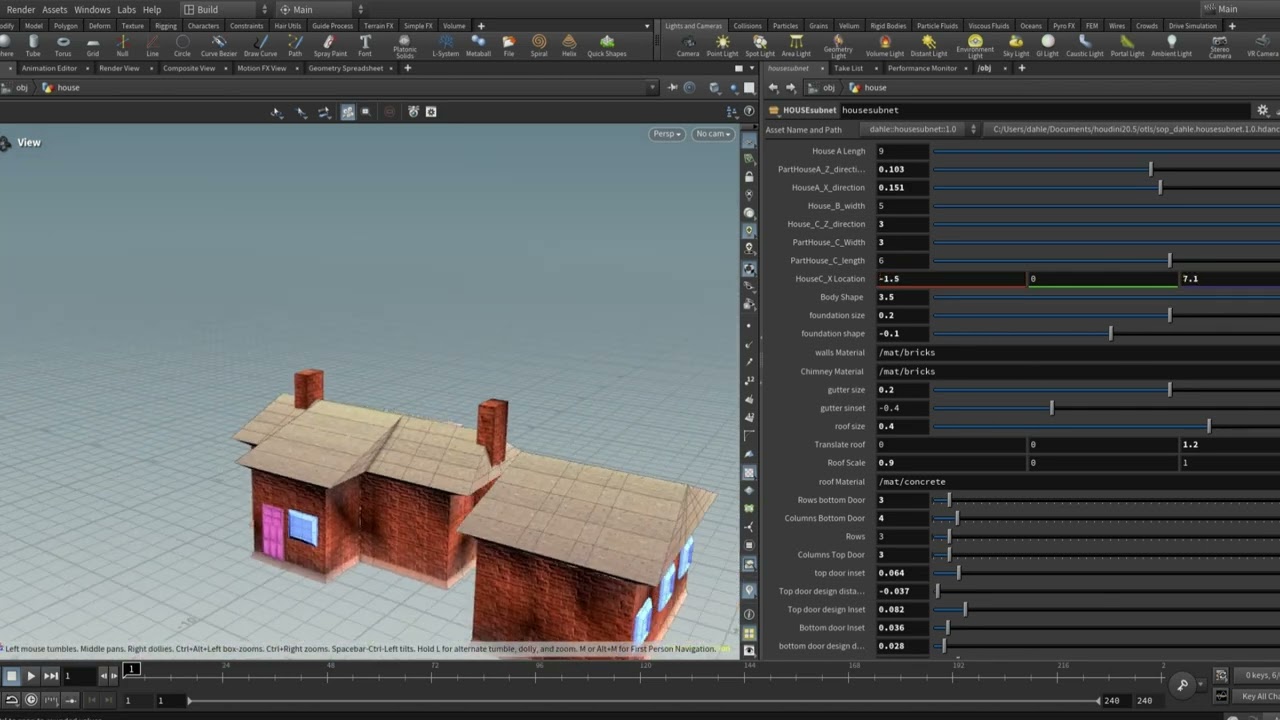Screen dimensions: 1280x720
Task: Open the Help menu
Action: pos(152,9)
